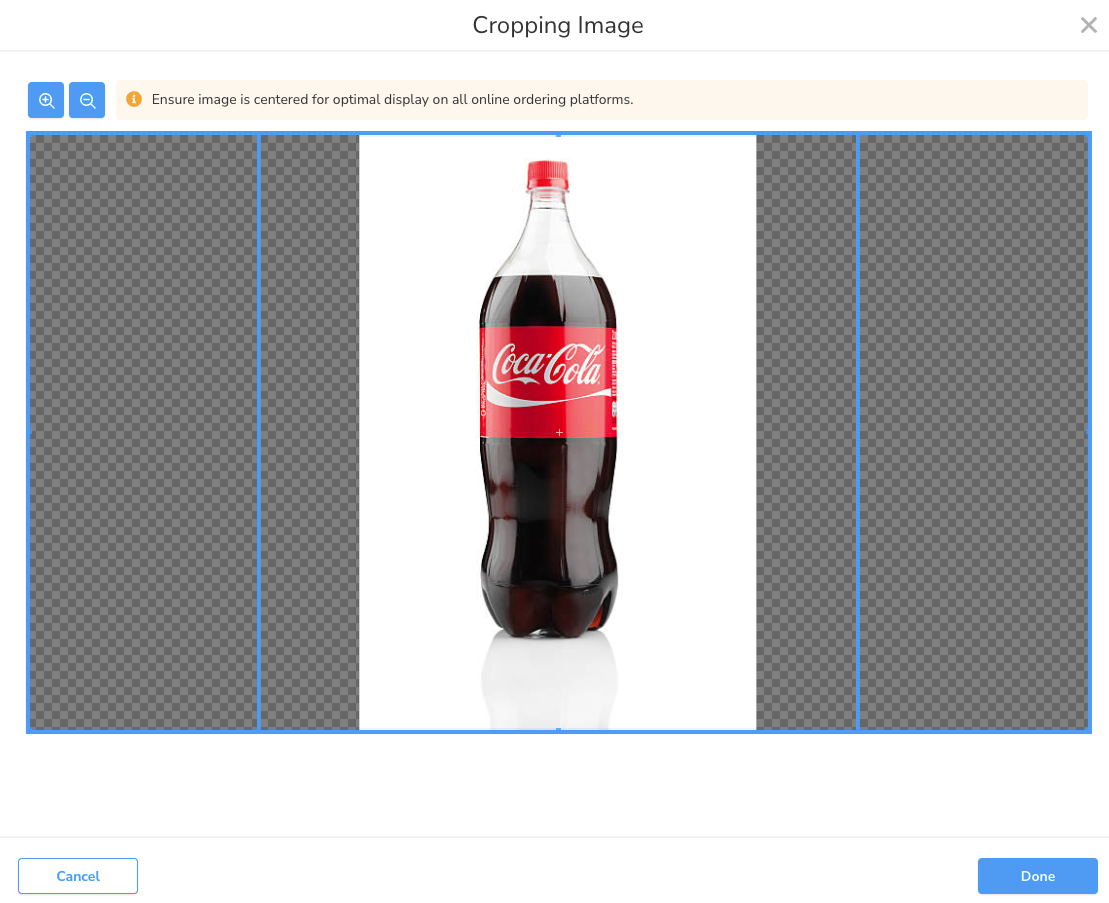Click the right vertical blue crop guide line
The height and width of the screenshot is (903, 1109).
(x=857, y=432)
